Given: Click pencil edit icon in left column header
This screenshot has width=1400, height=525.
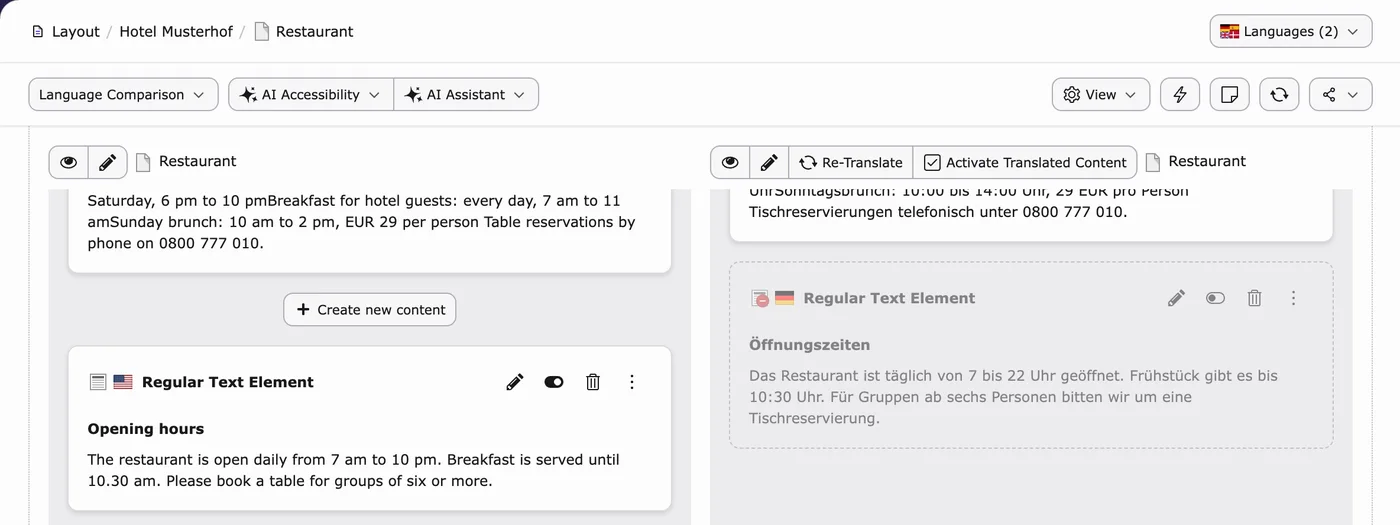Looking at the screenshot, I should coord(107,162).
